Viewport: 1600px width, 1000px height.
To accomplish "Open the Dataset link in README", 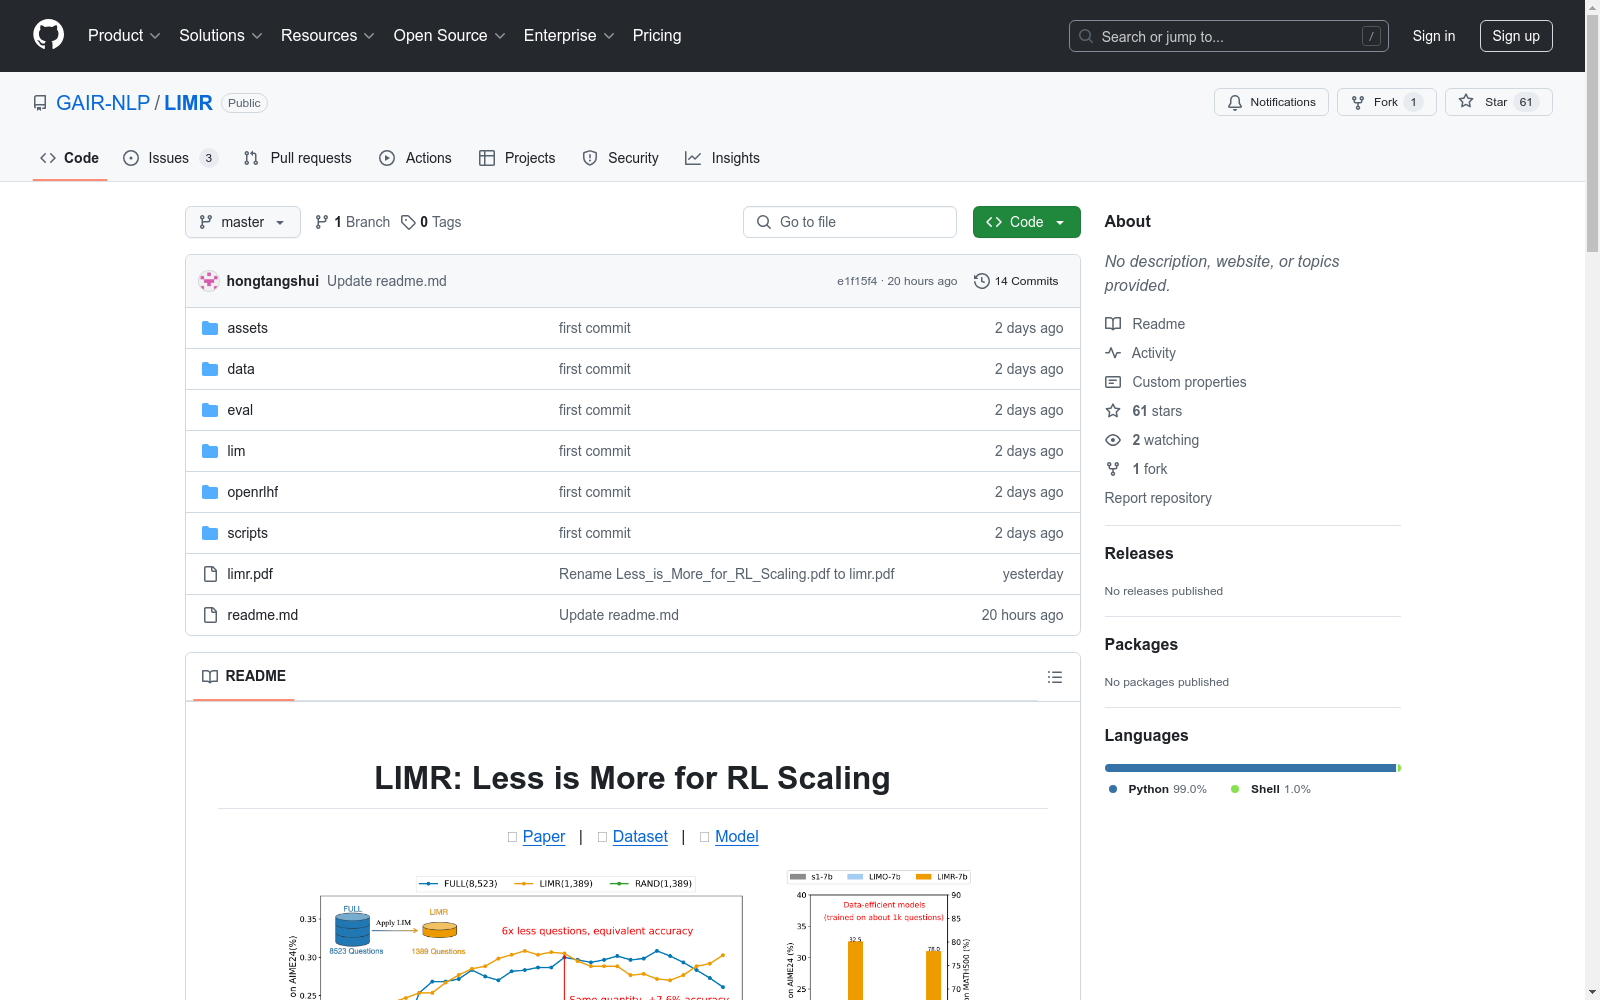I will coord(640,836).
